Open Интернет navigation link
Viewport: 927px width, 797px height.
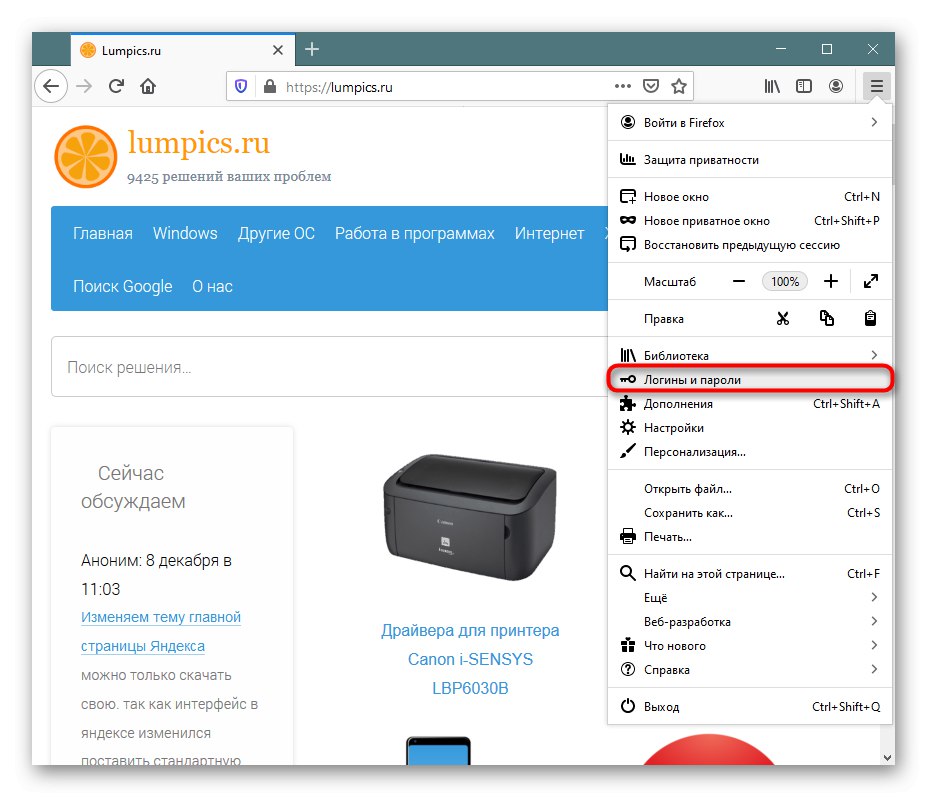pos(549,234)
